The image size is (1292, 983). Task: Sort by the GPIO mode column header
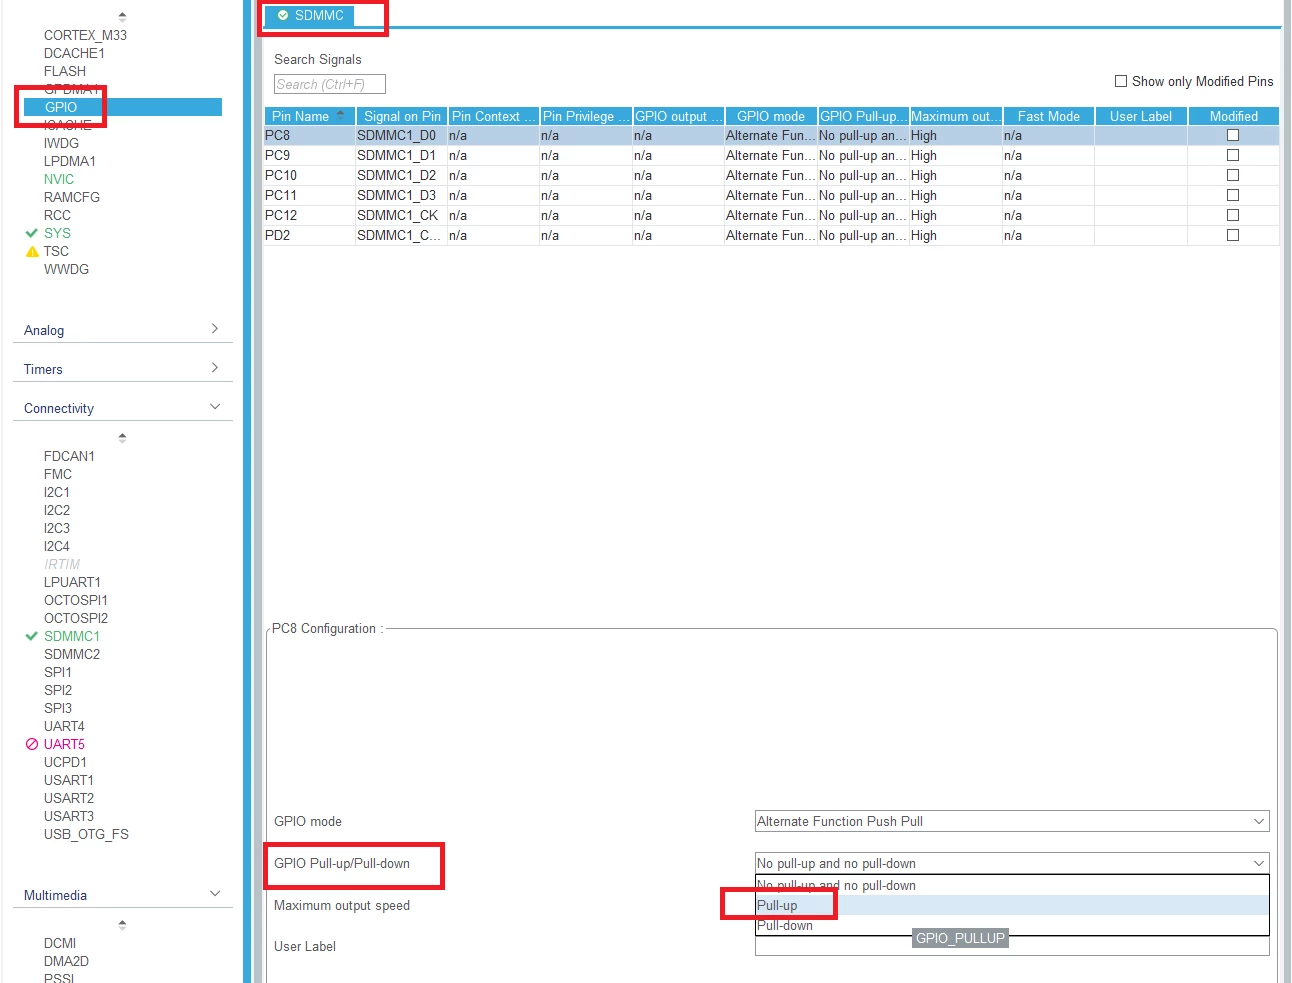pos(771,116)
